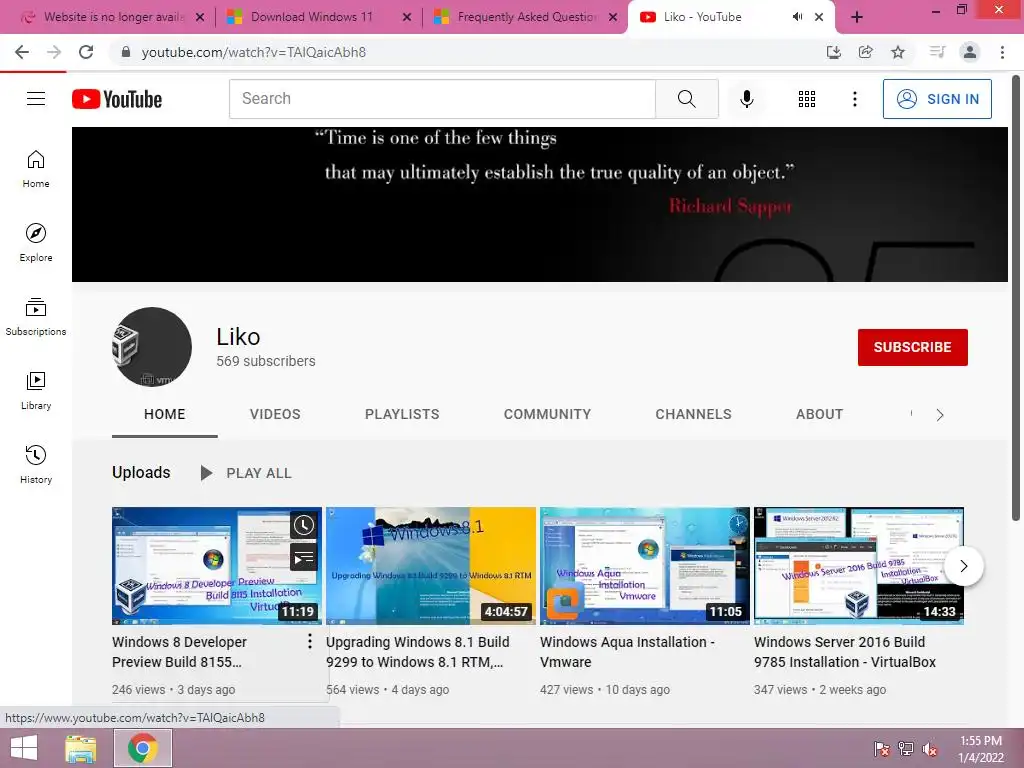
Task: Open the Chrome profile icon
Action: [970, 52]
